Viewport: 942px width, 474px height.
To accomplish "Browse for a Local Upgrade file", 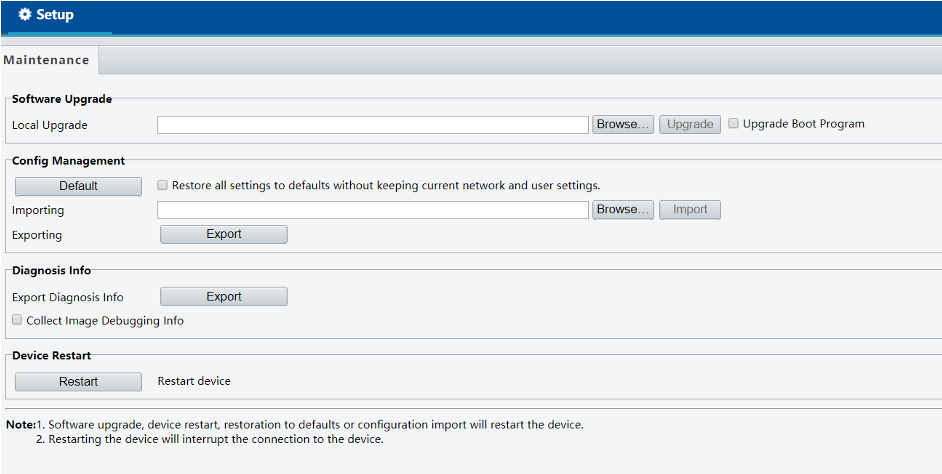I will 623,124.
